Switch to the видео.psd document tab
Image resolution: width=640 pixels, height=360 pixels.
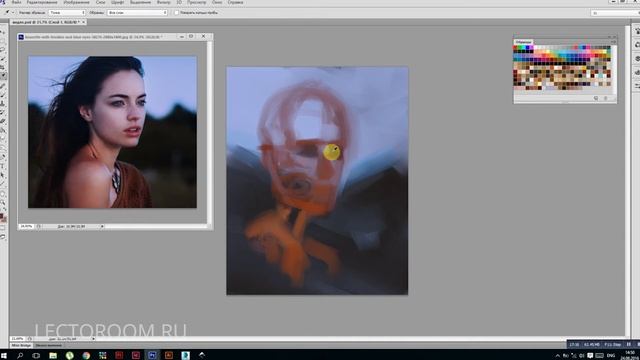[45, 22]
